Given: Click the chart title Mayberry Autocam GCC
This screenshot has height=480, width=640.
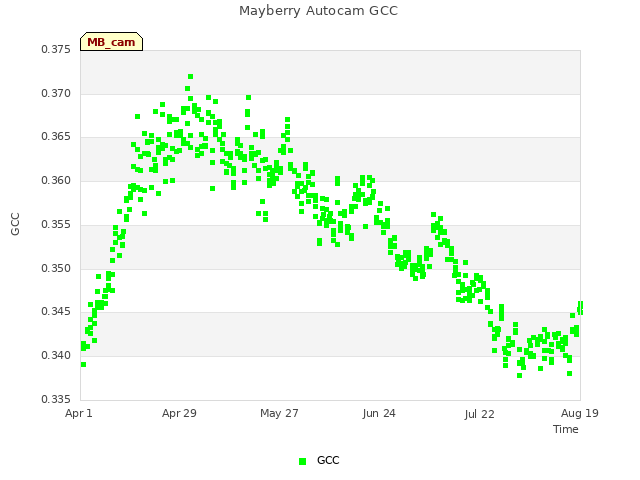Looking at the screenshot, I should (x=318, y=11).
